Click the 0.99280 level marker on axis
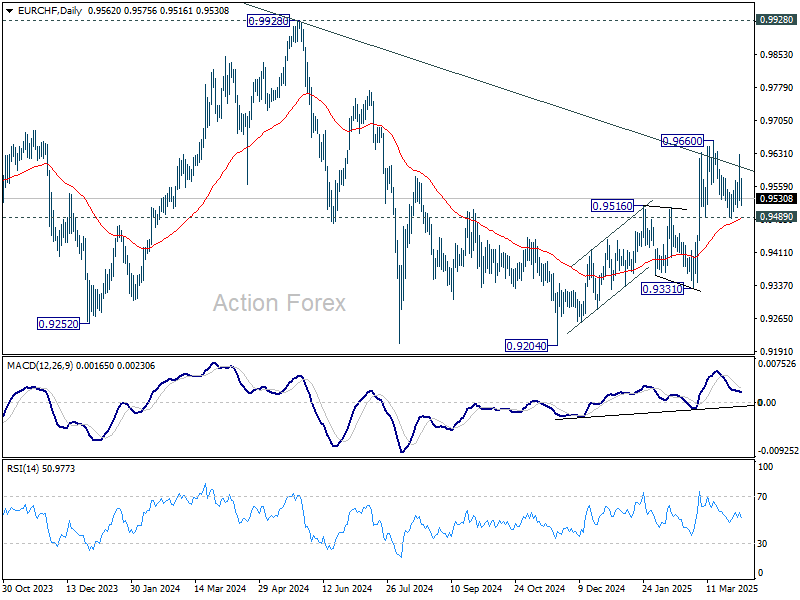The height and width of the screenshot is (600, 800). (x=777, y=20)
